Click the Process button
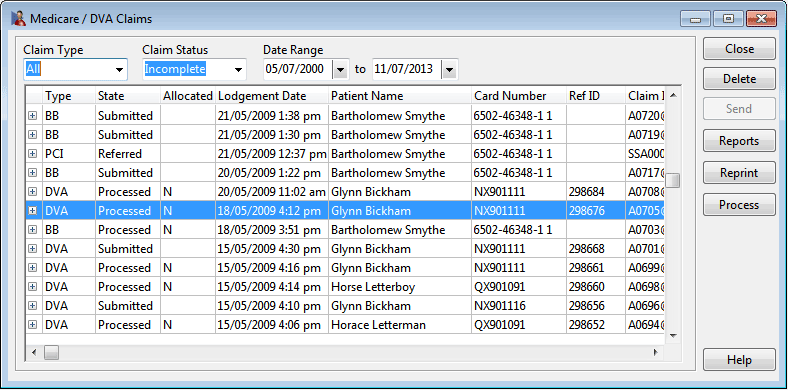This screenshot has height=390, width=788. coord(739,205)
